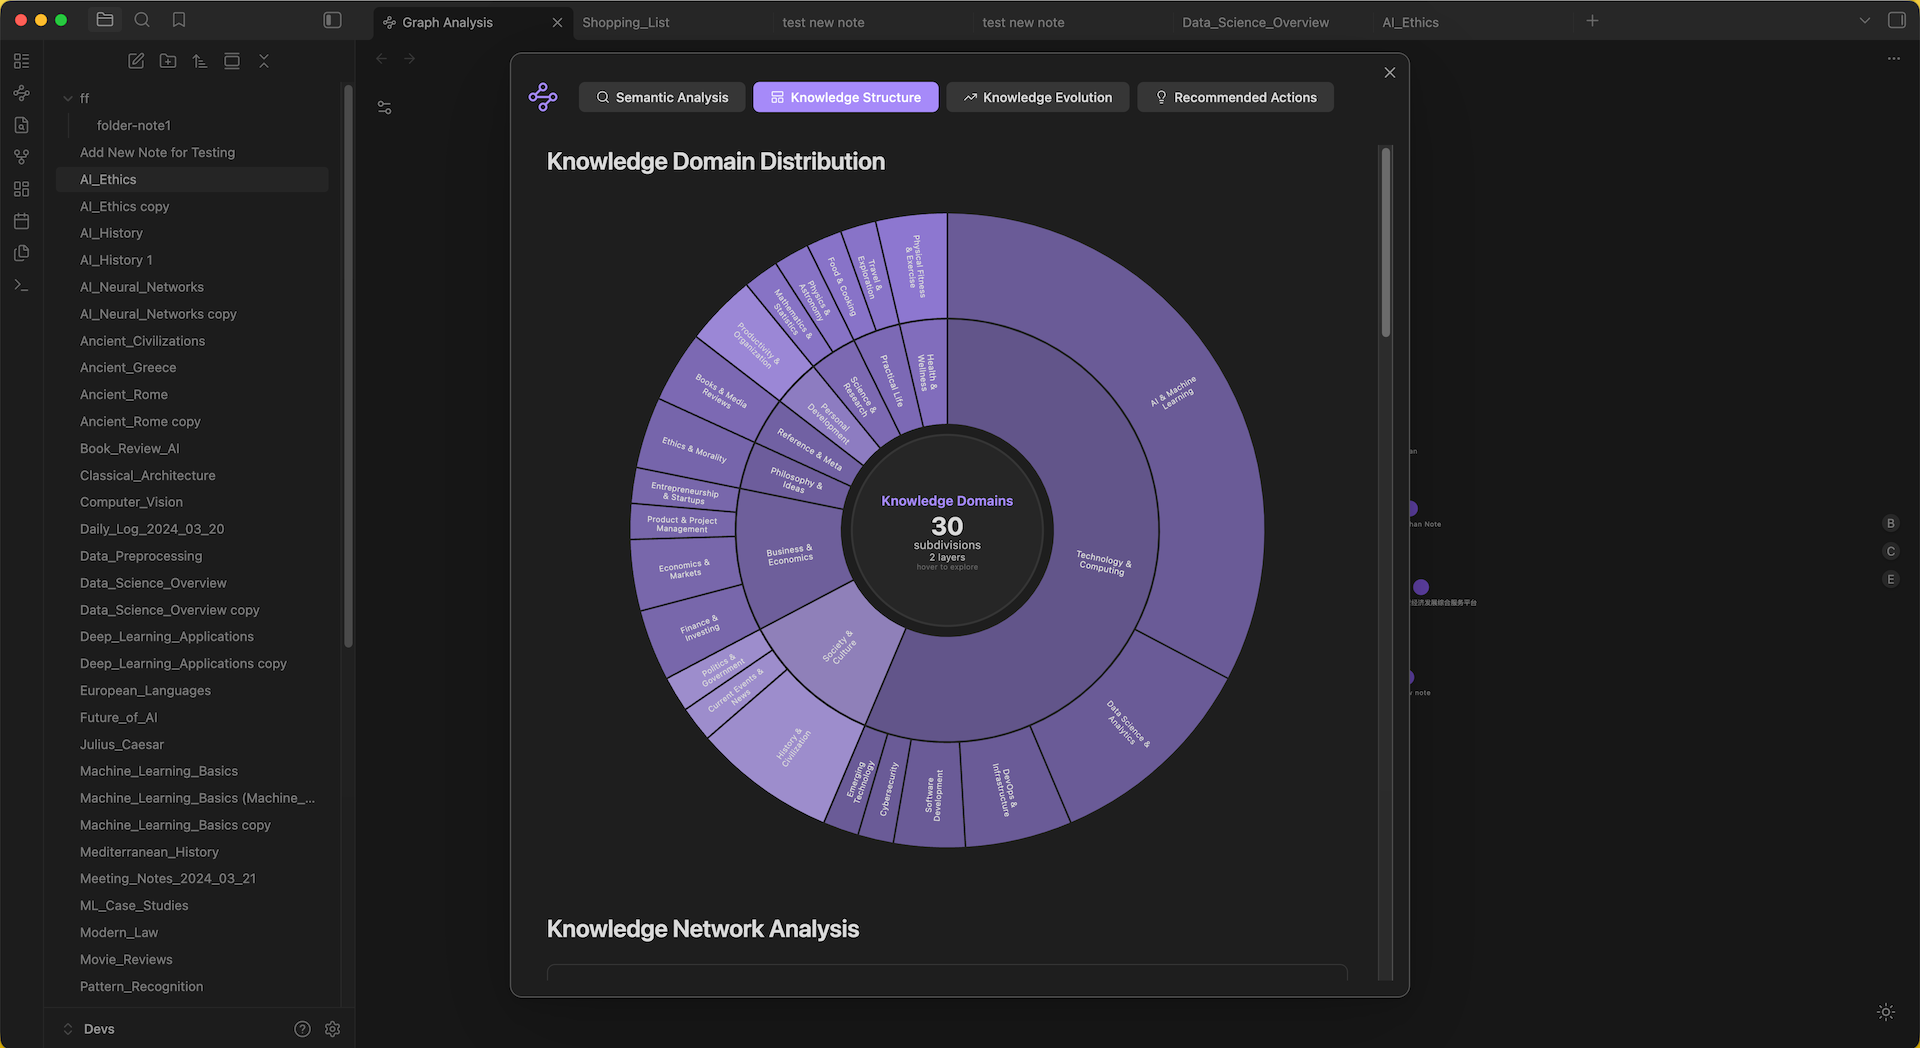Open the Future_of_AI note
1920x1048 pixels.
point(119,717)
